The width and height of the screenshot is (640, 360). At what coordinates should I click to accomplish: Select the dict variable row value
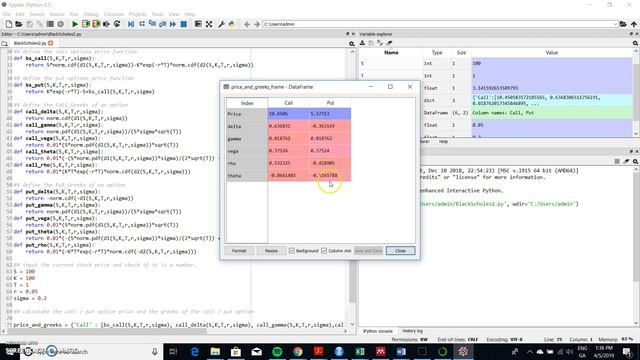point(551,100)
